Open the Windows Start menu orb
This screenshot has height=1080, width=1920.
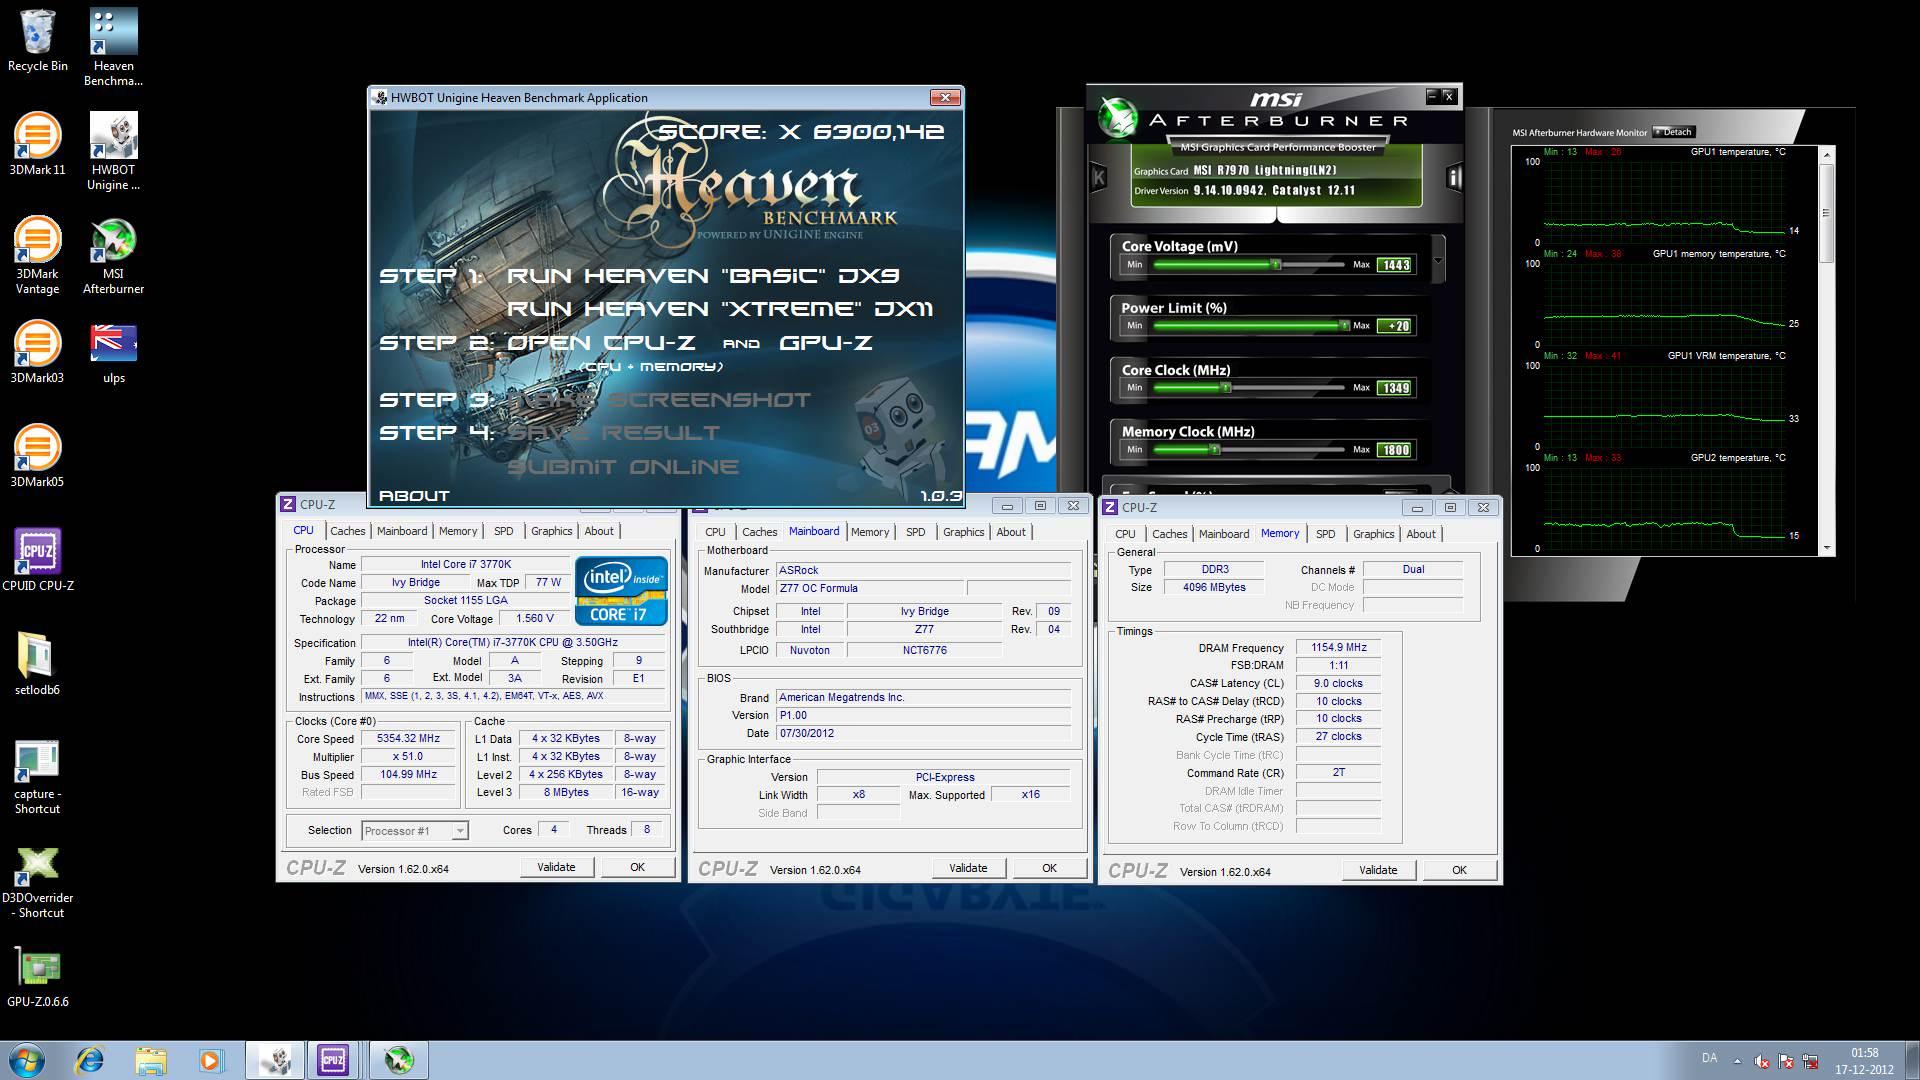[26, 1060]
